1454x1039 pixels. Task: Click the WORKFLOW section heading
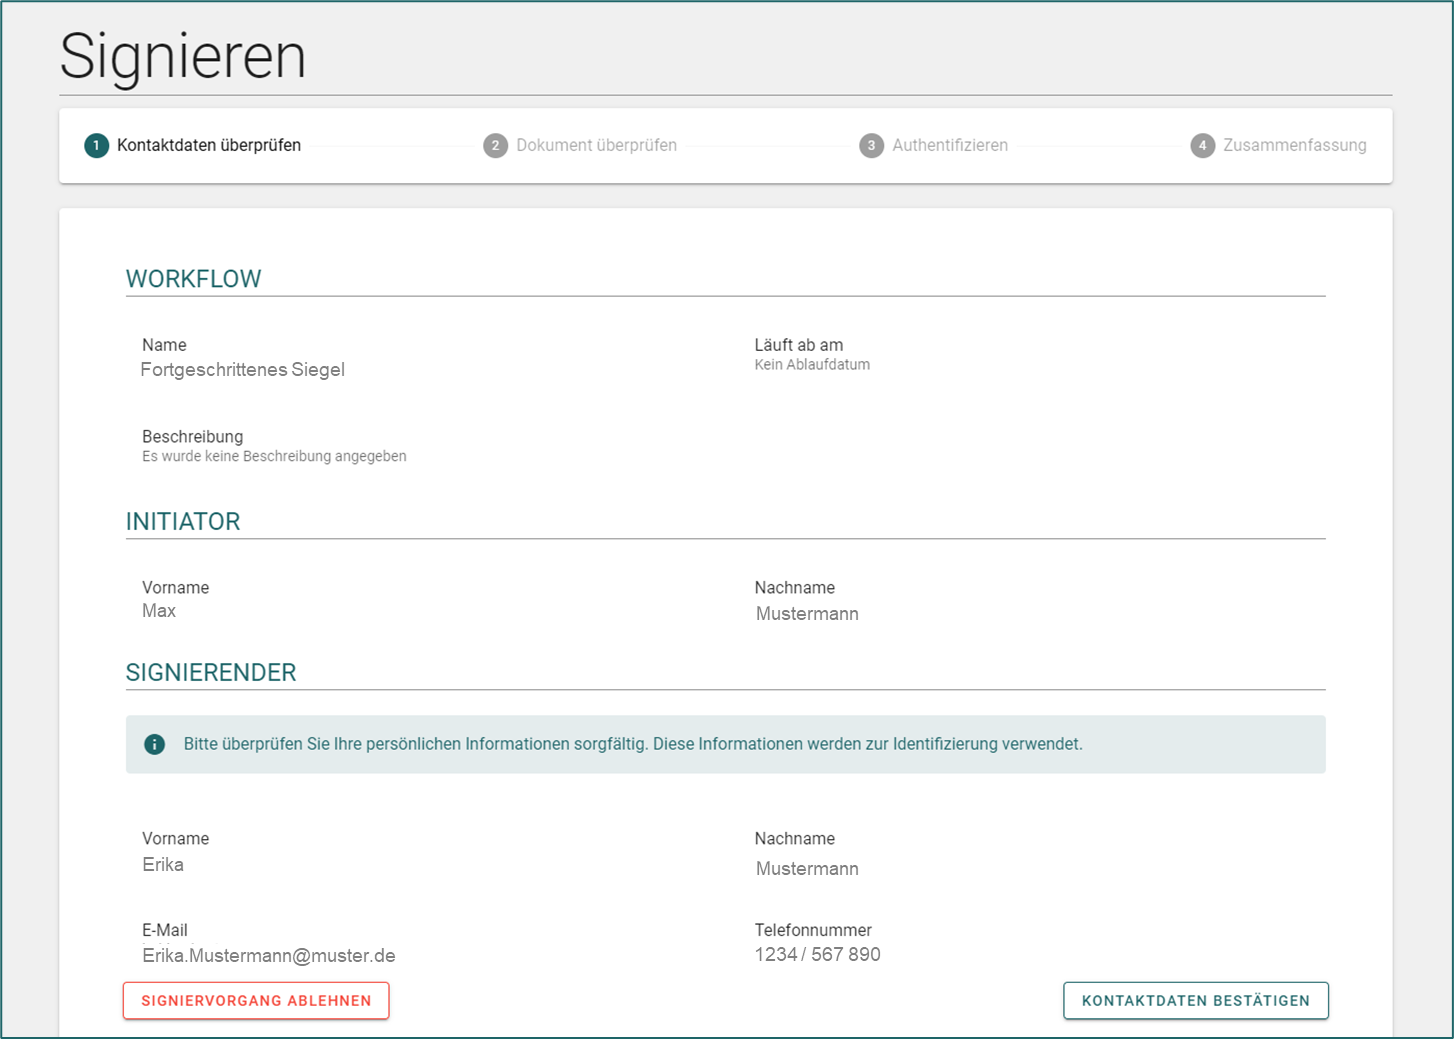(194, 279)
